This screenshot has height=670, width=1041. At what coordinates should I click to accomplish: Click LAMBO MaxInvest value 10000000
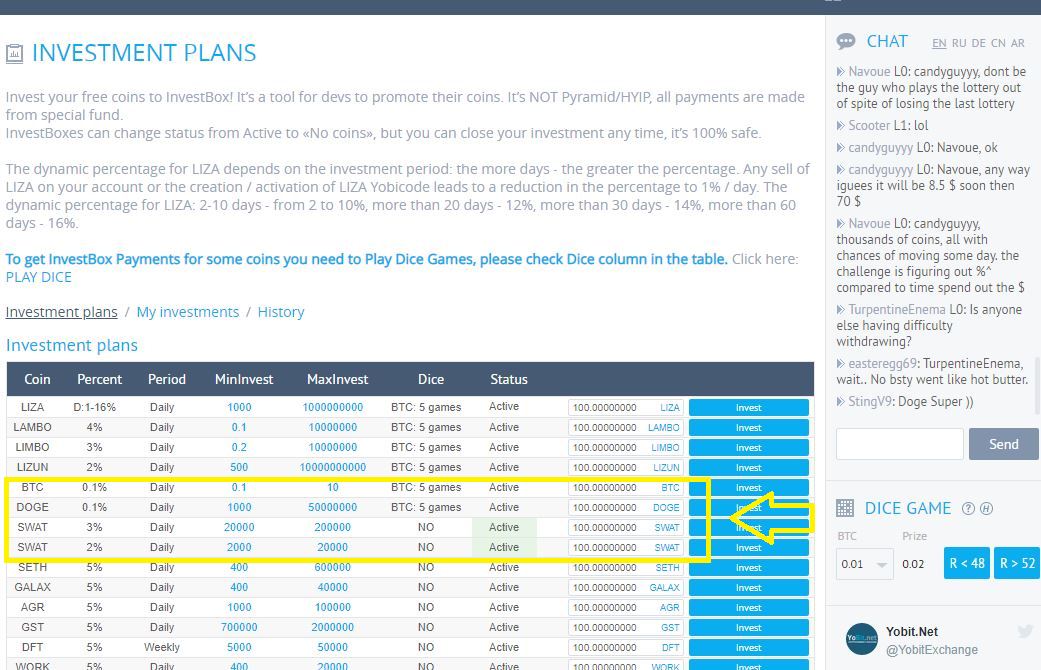click(333, 427)
